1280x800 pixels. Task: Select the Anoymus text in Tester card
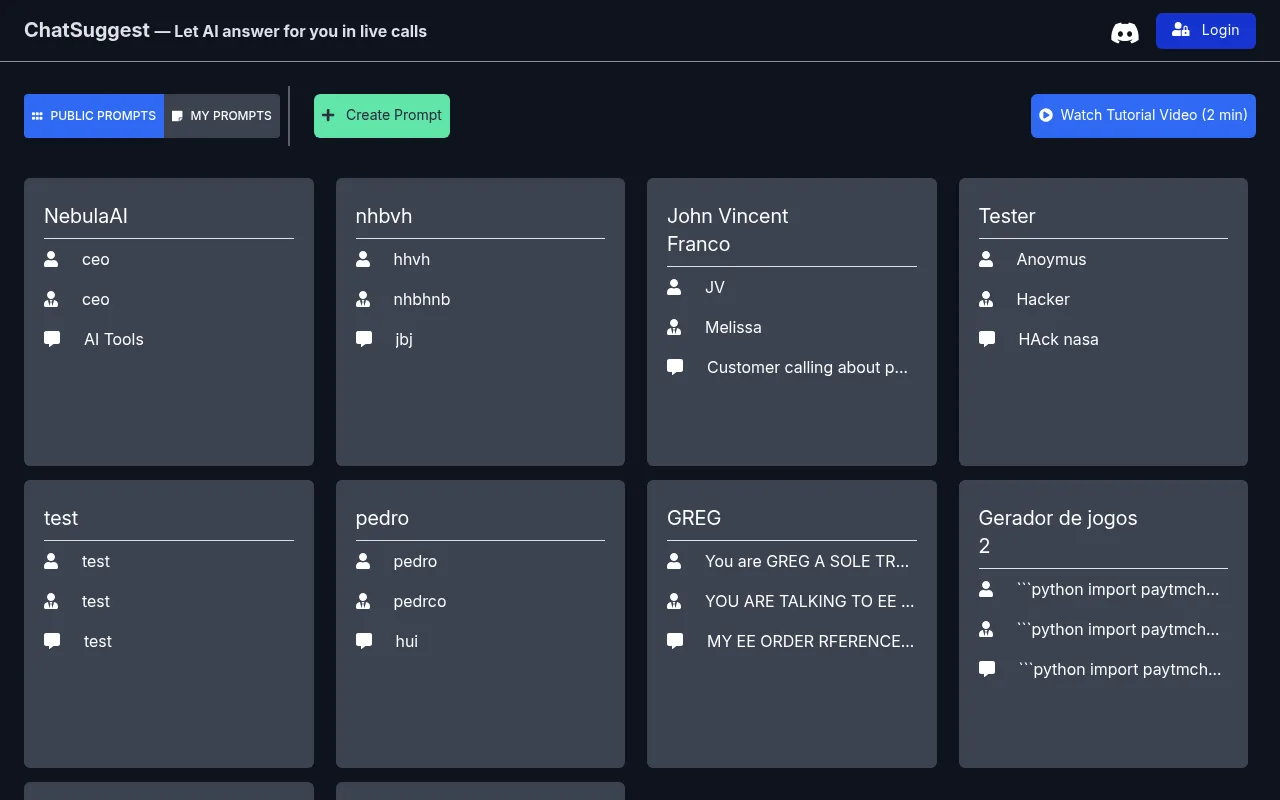click(1051, 259)
